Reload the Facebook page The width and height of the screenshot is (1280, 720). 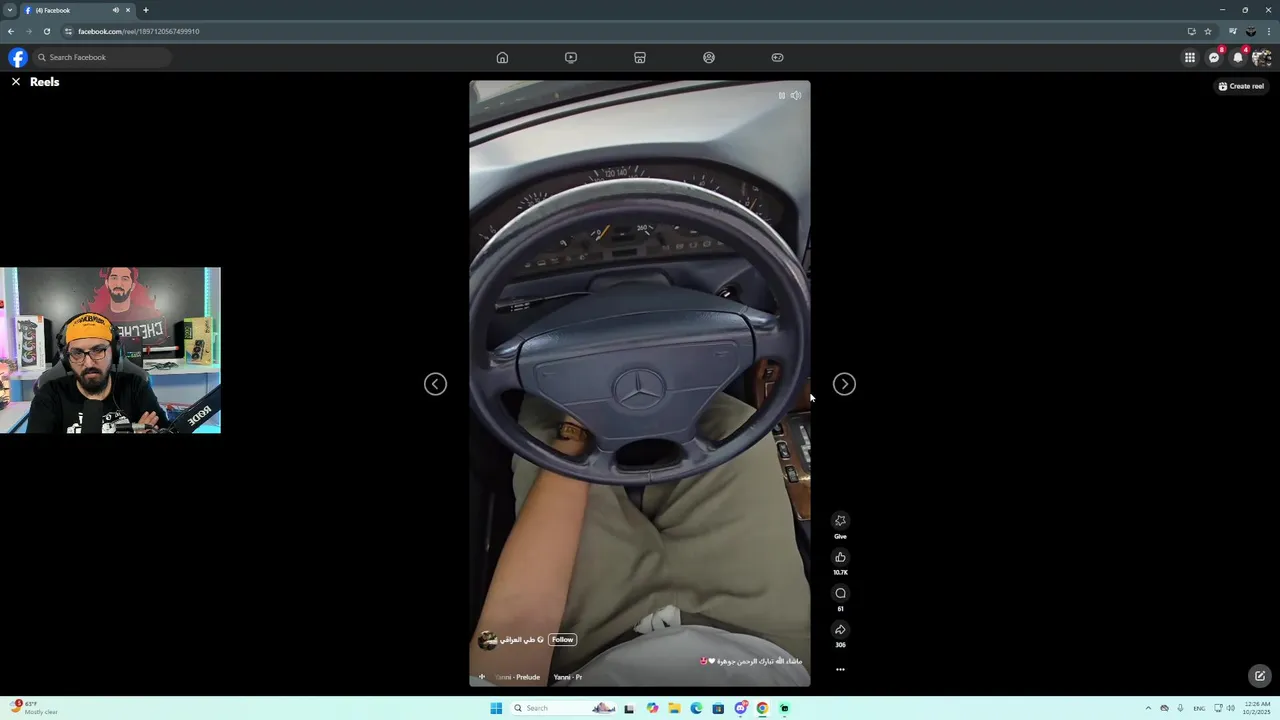(46, 31)
